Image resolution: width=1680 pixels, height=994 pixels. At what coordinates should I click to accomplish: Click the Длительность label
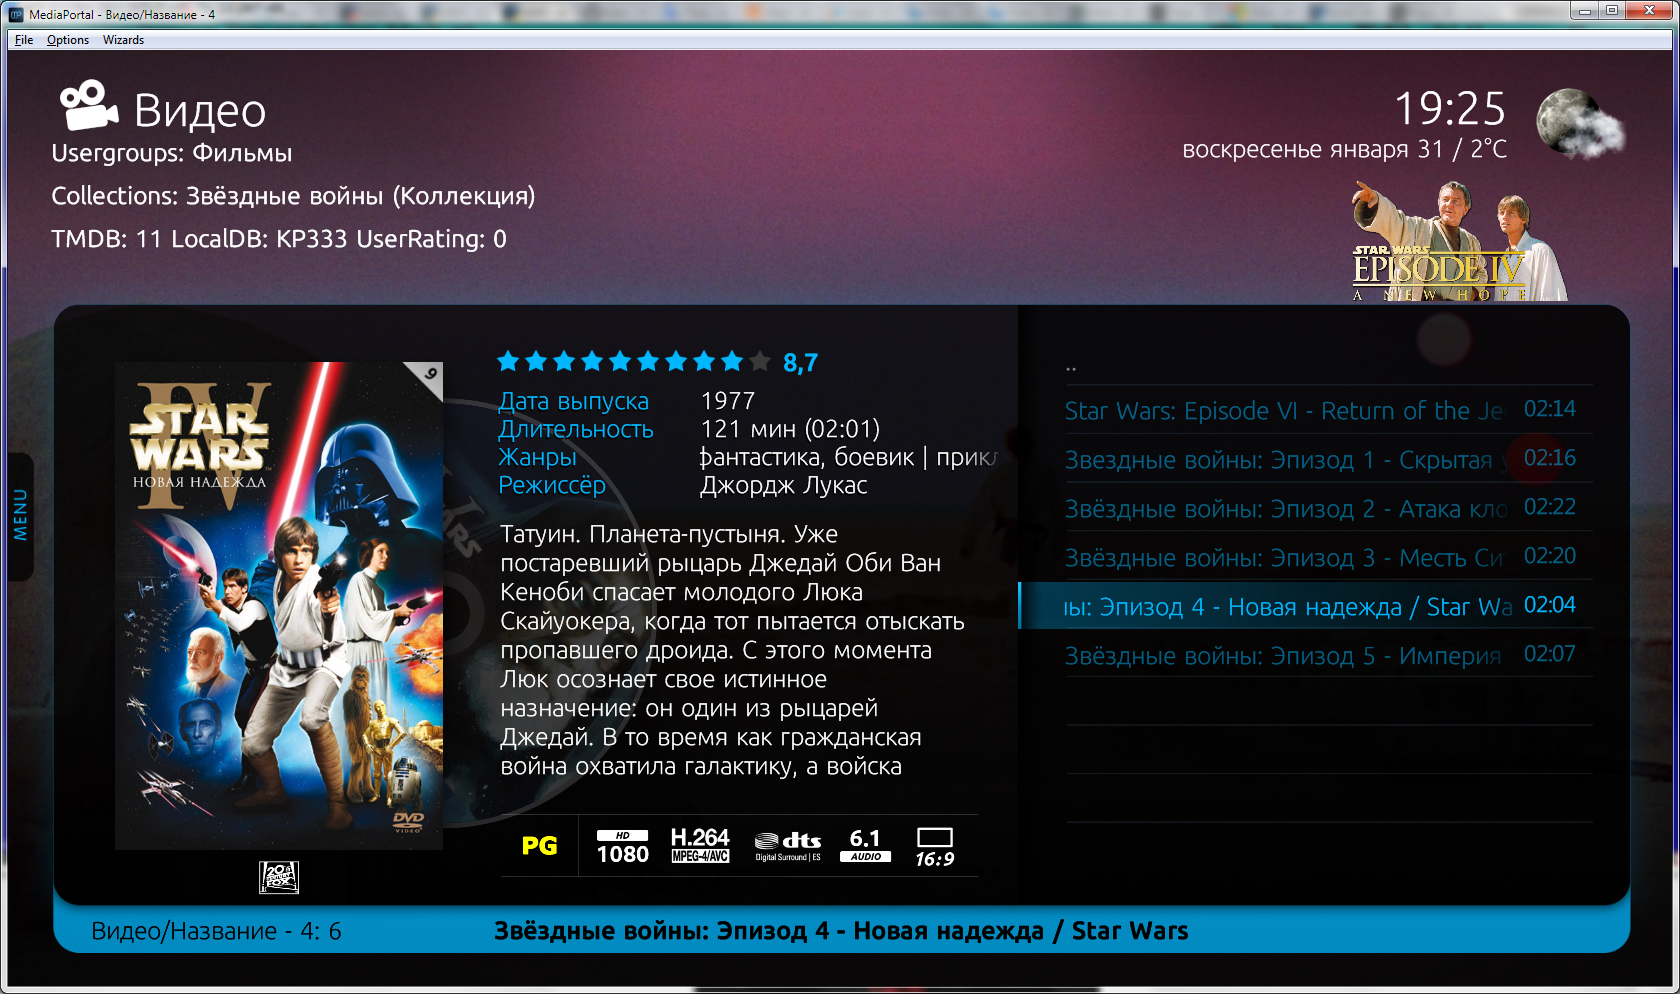576,429
